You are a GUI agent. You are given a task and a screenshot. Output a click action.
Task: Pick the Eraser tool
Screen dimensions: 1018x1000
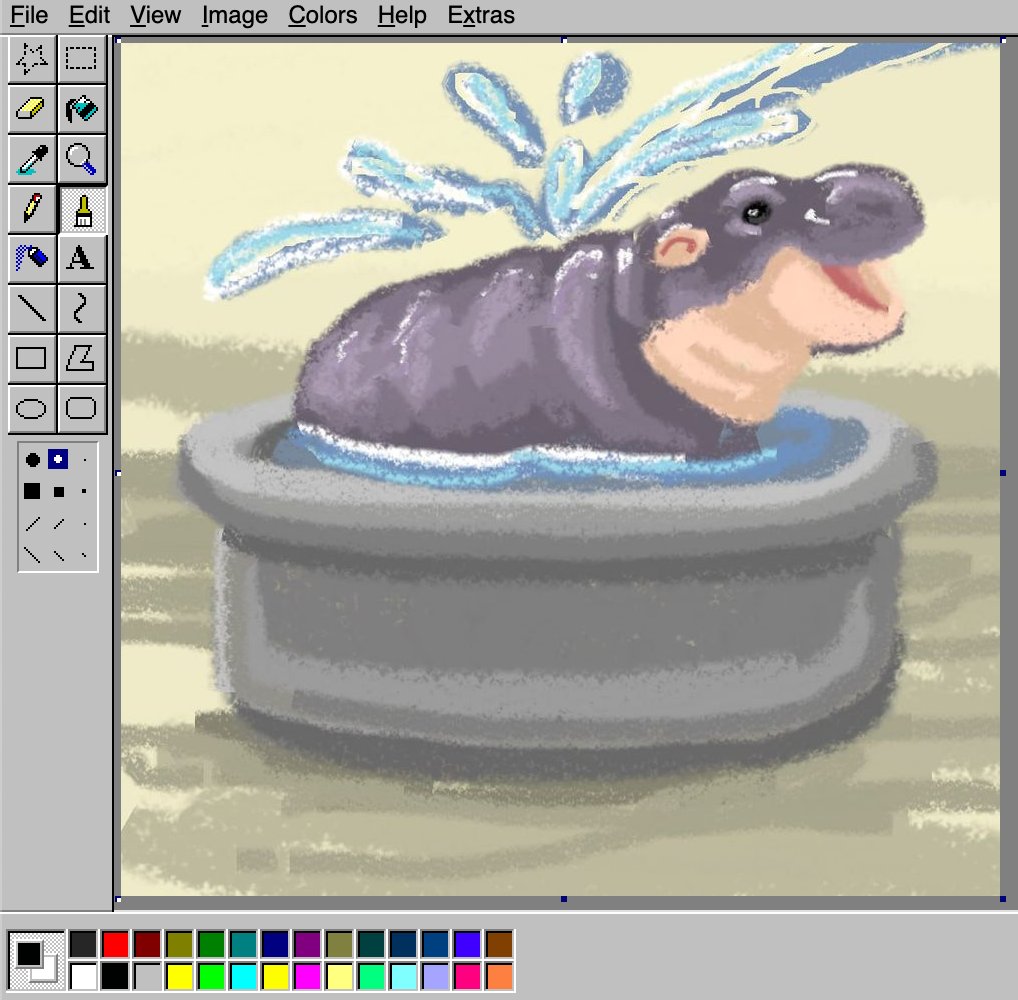pos(31,109)
